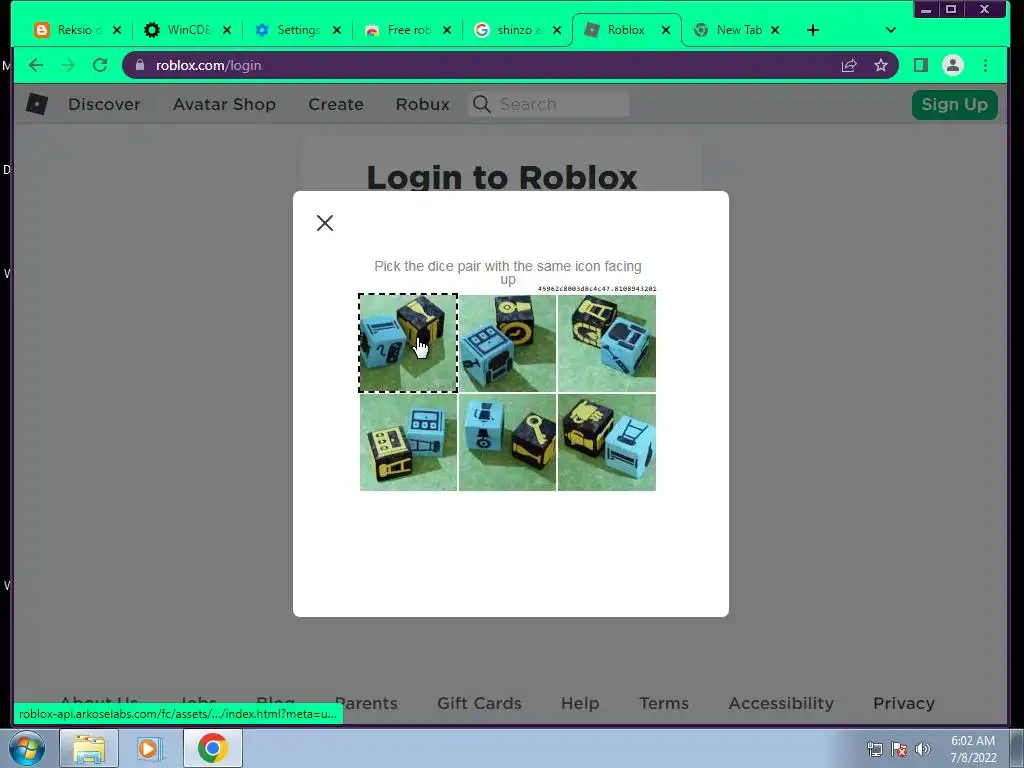Pick the bottom-right dice pair image

pos(607,442)
